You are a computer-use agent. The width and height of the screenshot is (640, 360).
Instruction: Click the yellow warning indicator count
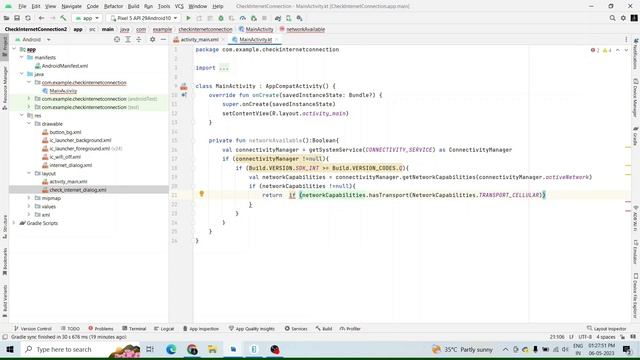[x=607, y=50]
